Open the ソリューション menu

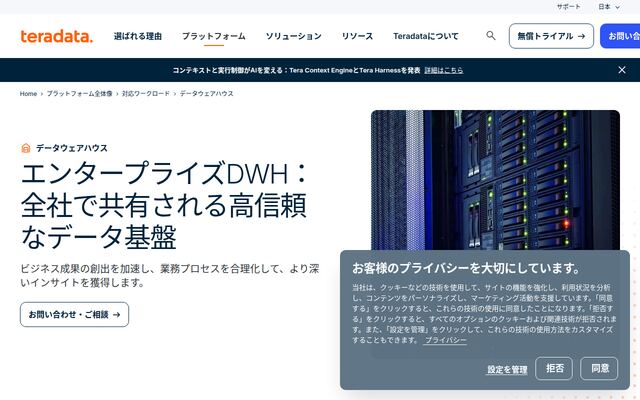[293, 36]
